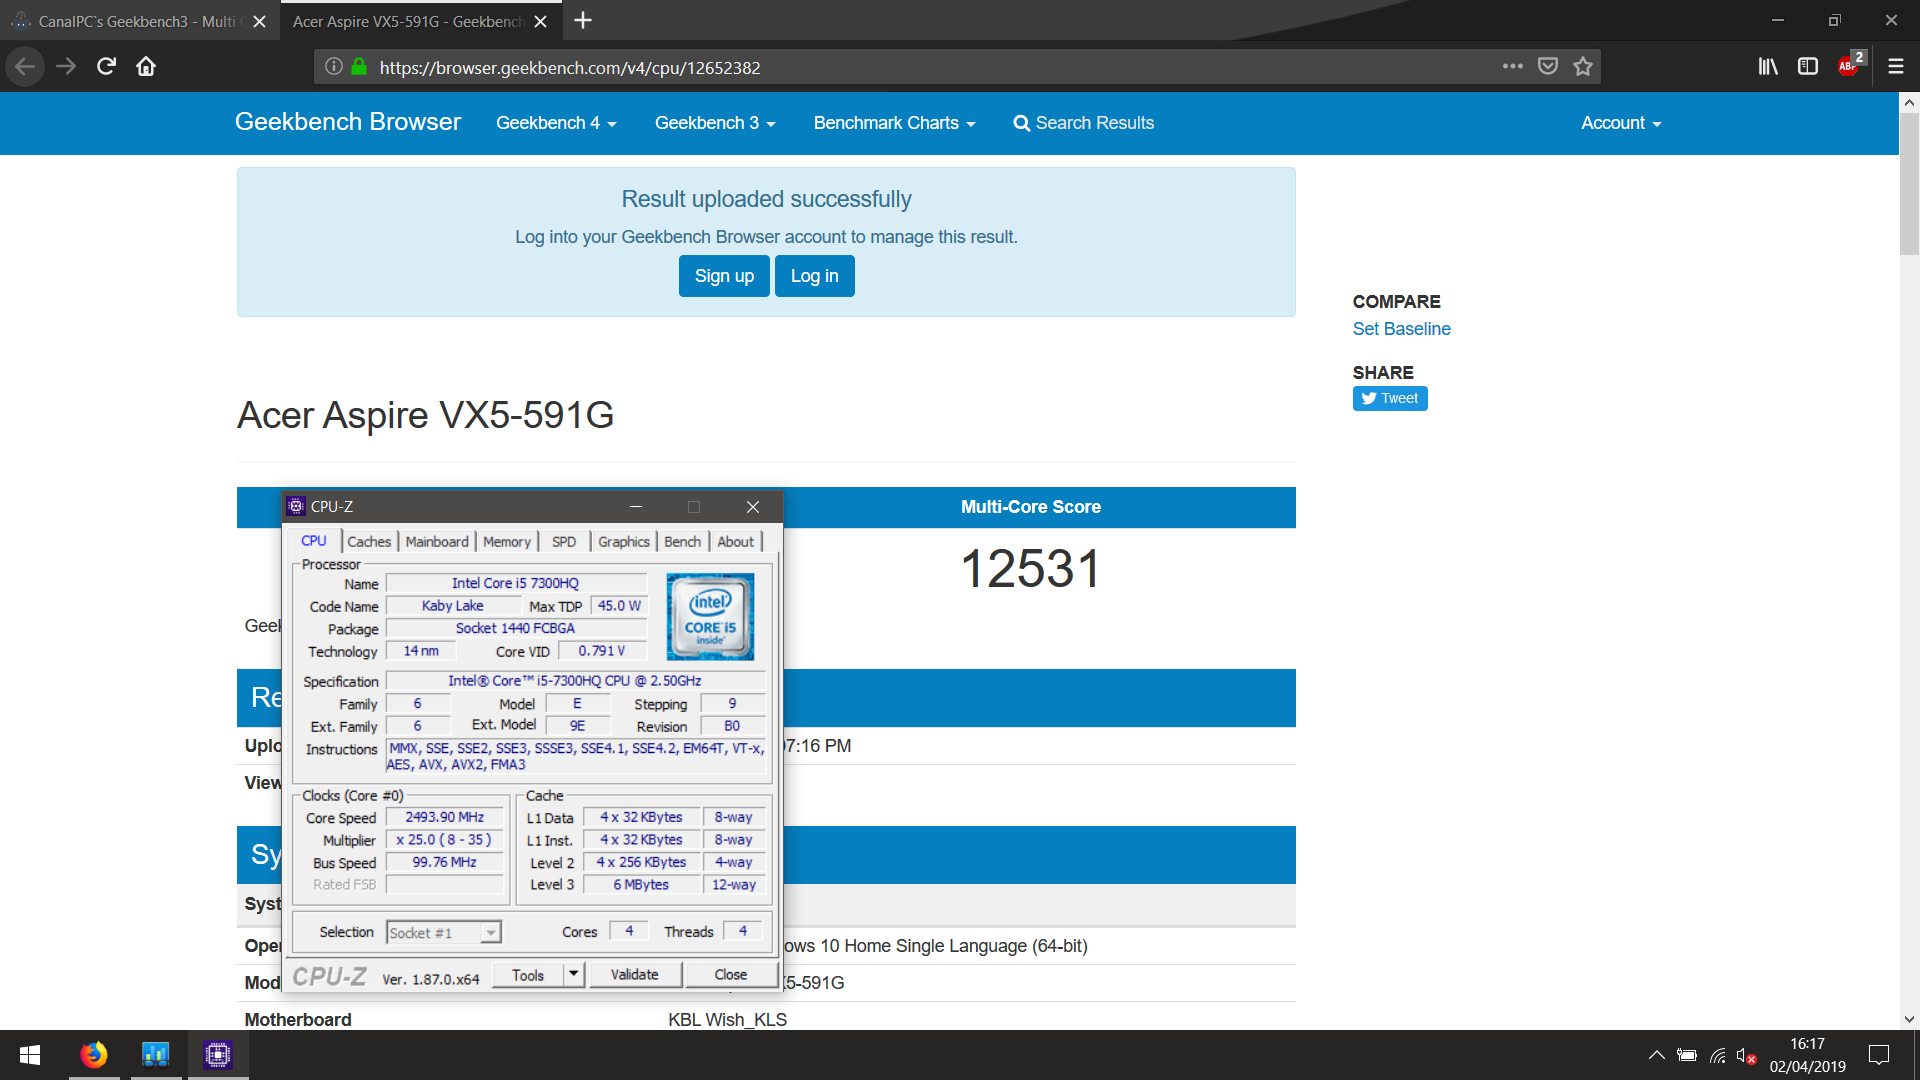Open the Caches tab in CPU-Z
Viewport: 1920px width, 1080px height.
point(369,542)
